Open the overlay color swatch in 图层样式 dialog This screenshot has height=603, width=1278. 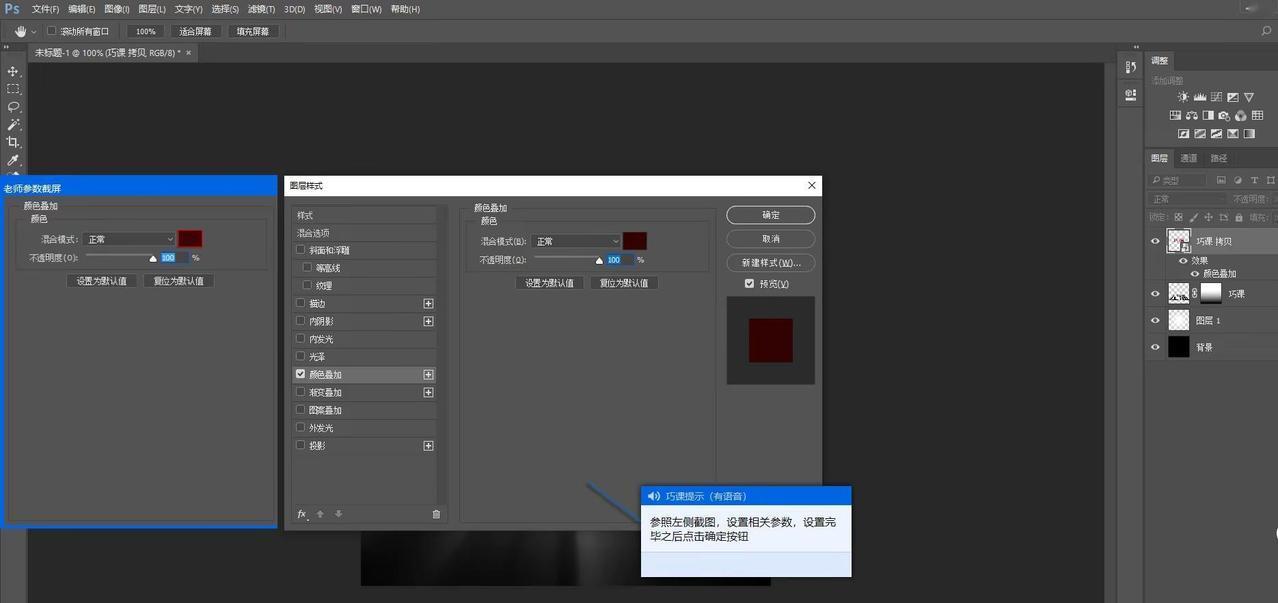tap(635, 241)
